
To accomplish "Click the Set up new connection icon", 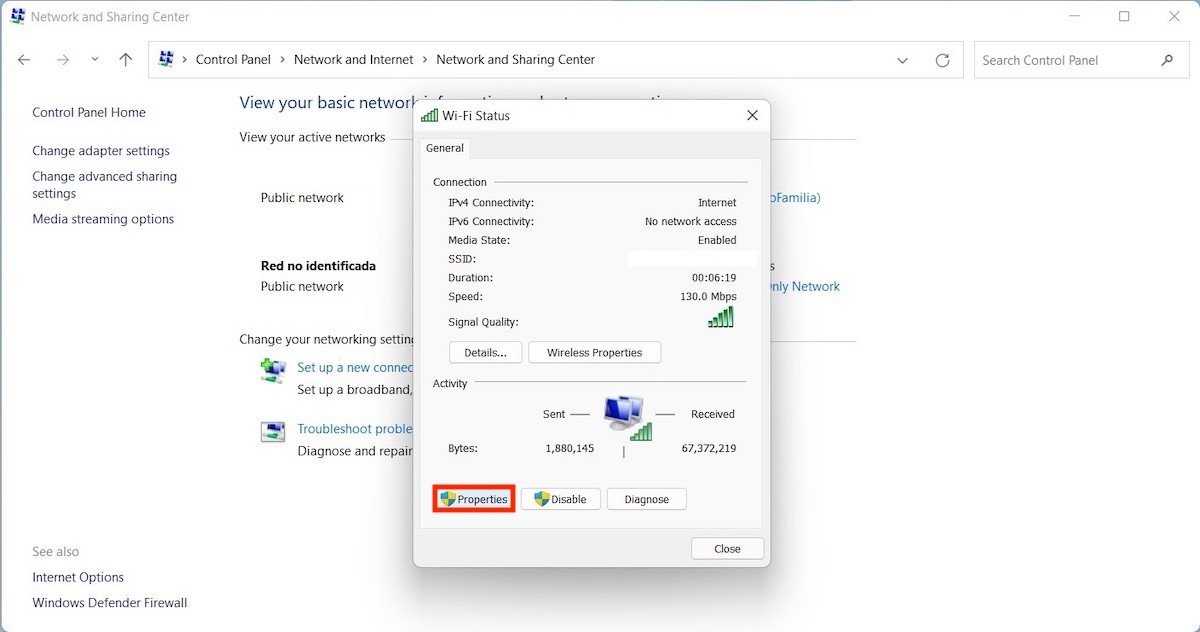I will pos(273,370).
